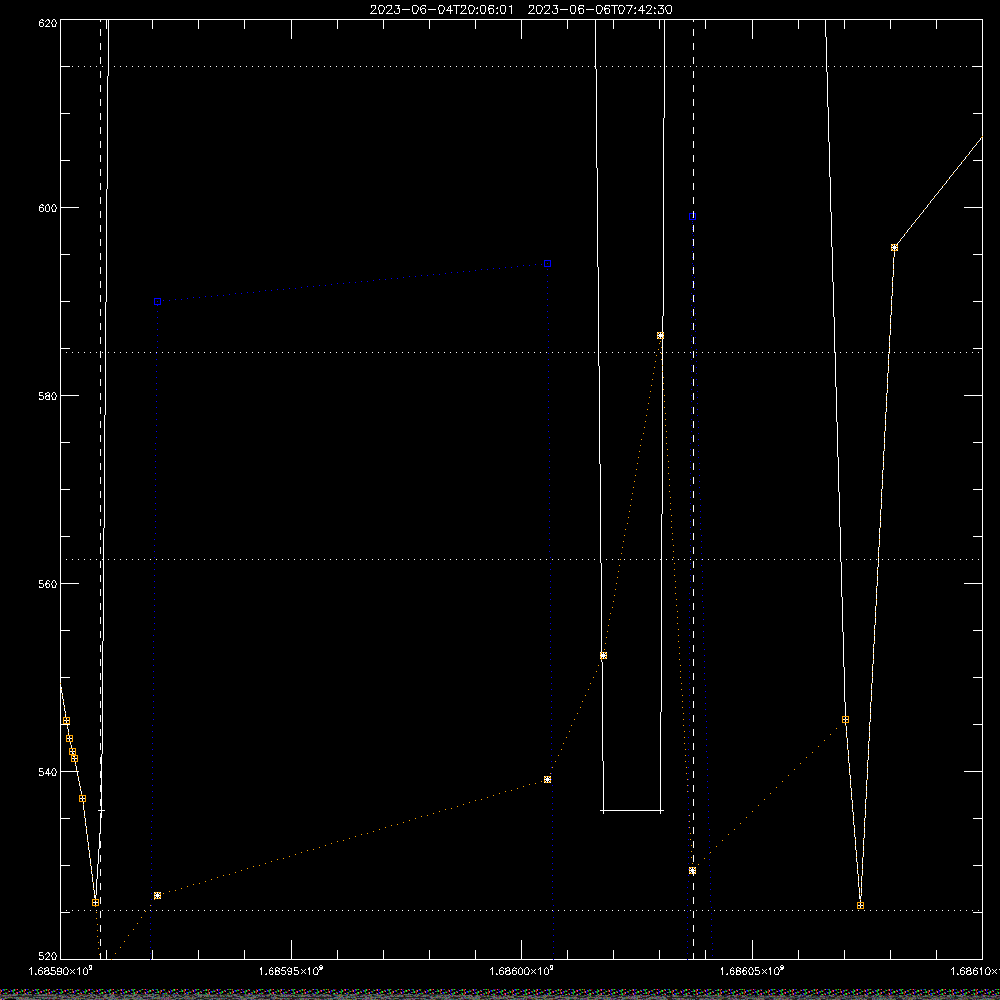This screenshot has height=1000, width=1000.
Task: Select the blue square data point near 590
Action: [x=158, y=302]
